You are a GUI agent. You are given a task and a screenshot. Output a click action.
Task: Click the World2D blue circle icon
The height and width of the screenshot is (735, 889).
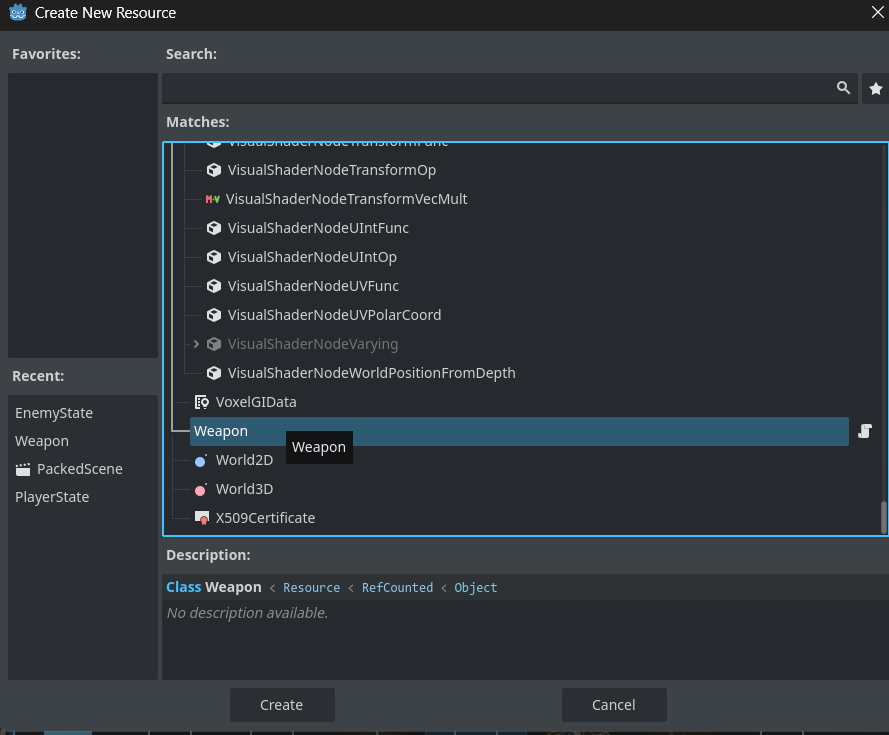200,461
